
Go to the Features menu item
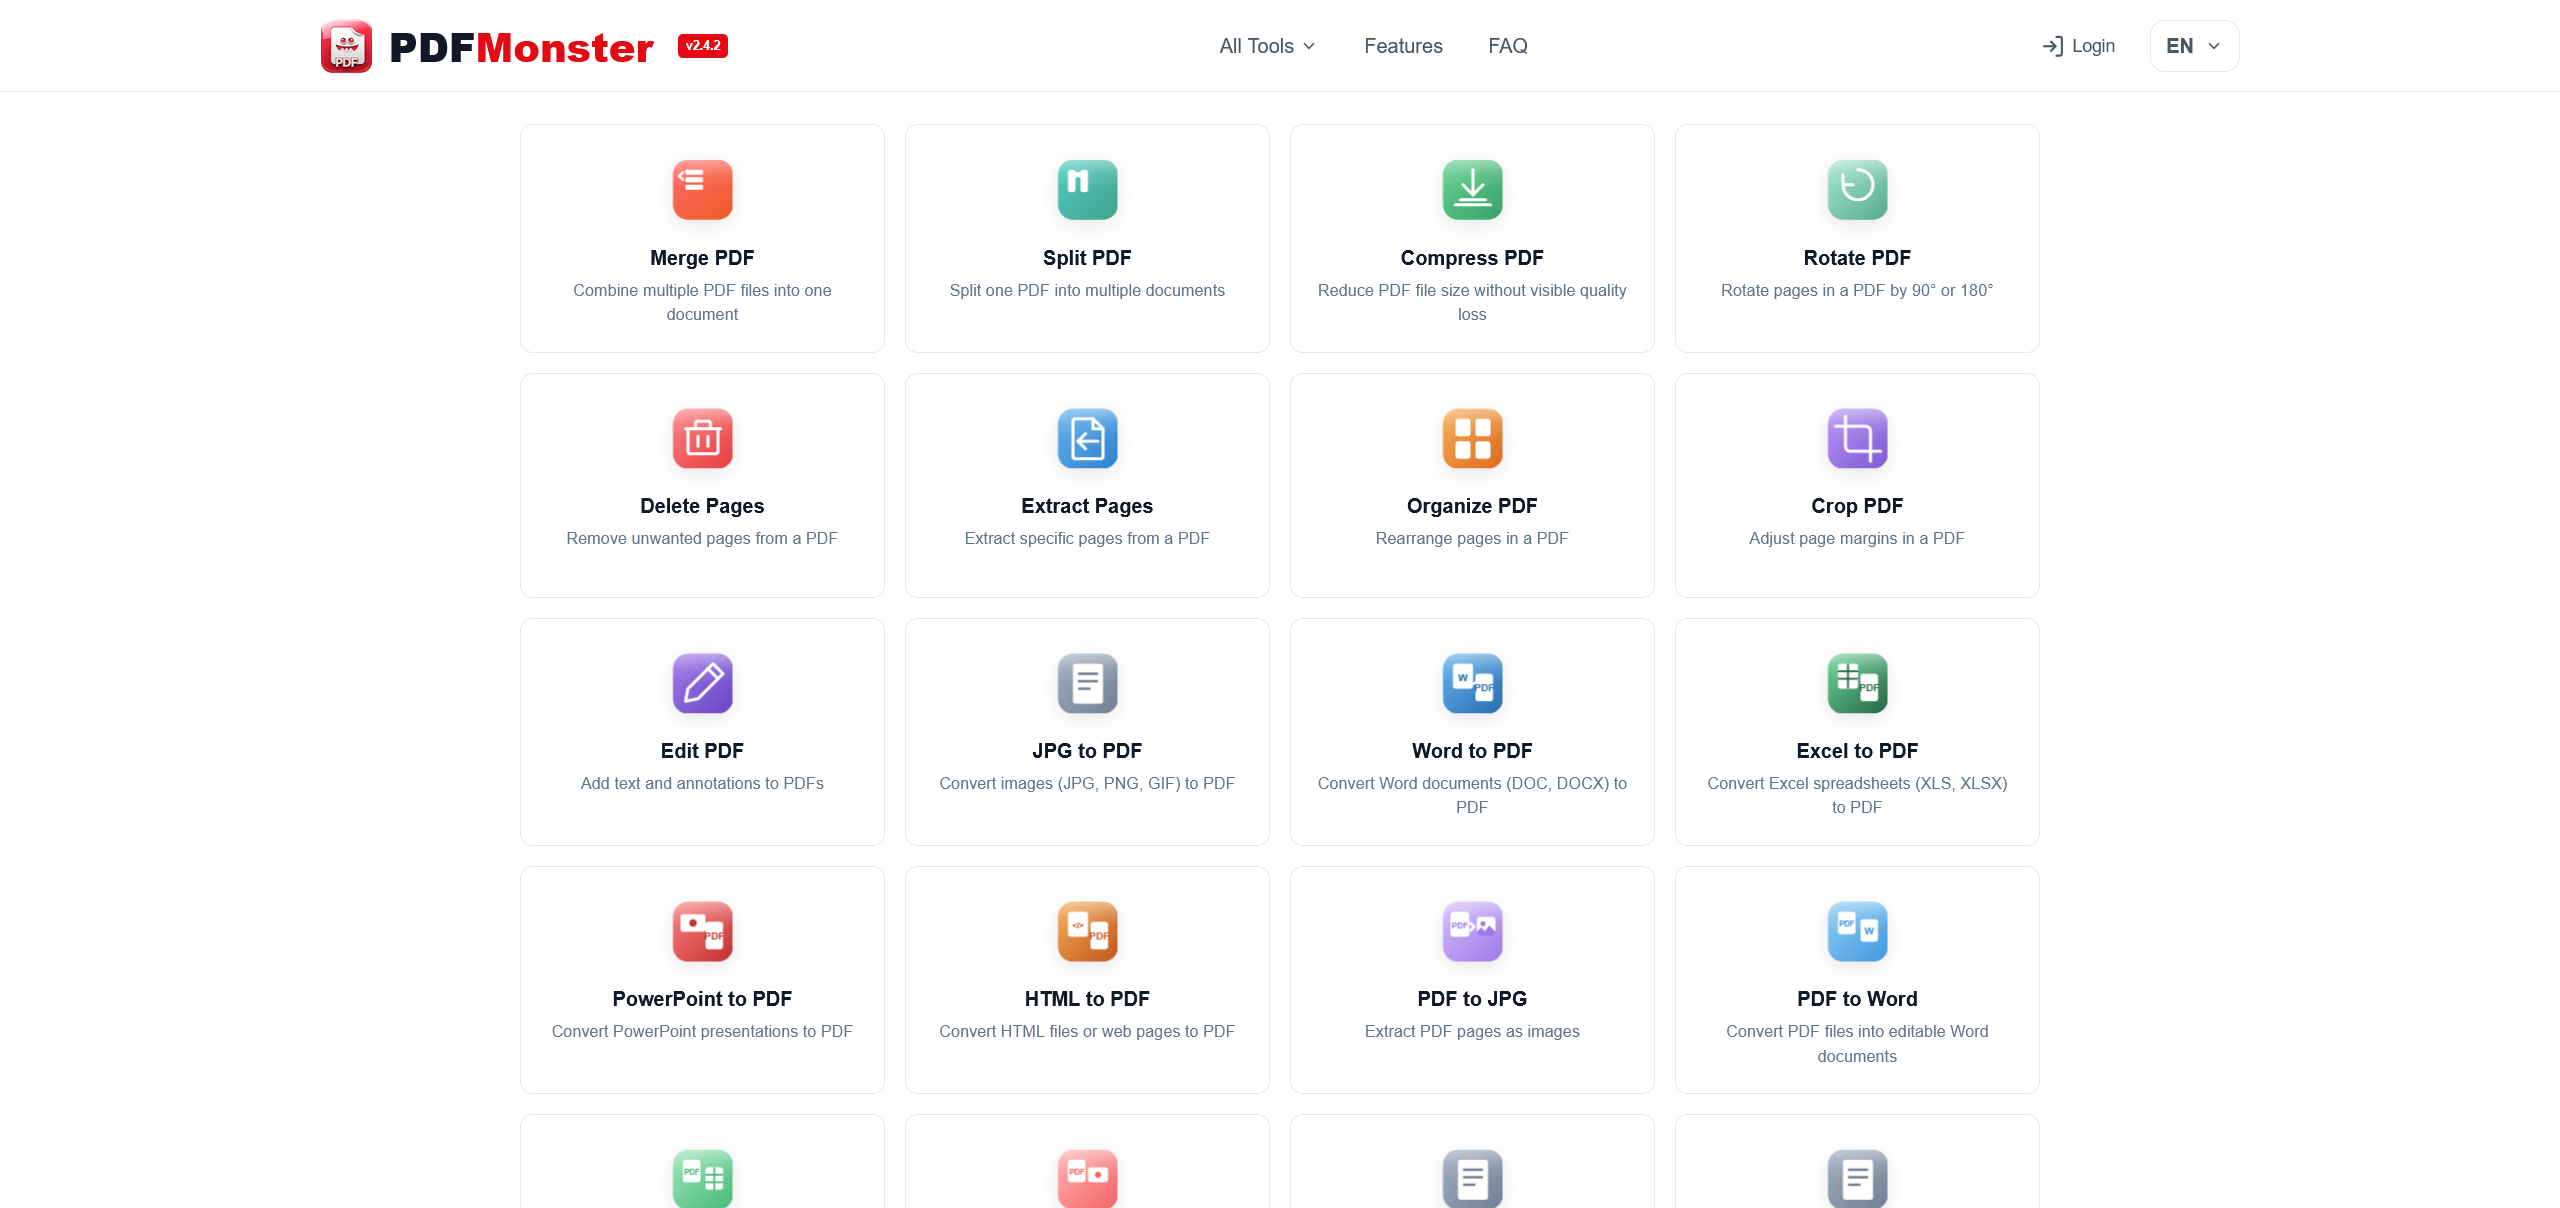click(1402, 45)
